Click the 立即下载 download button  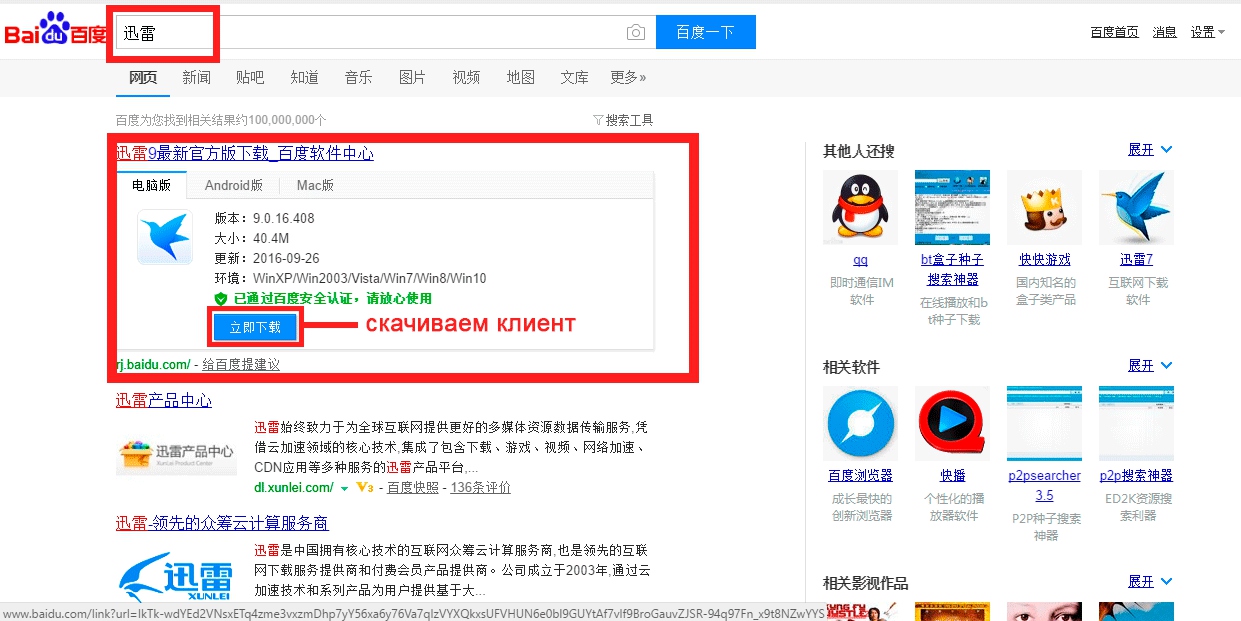coord(255,327)
